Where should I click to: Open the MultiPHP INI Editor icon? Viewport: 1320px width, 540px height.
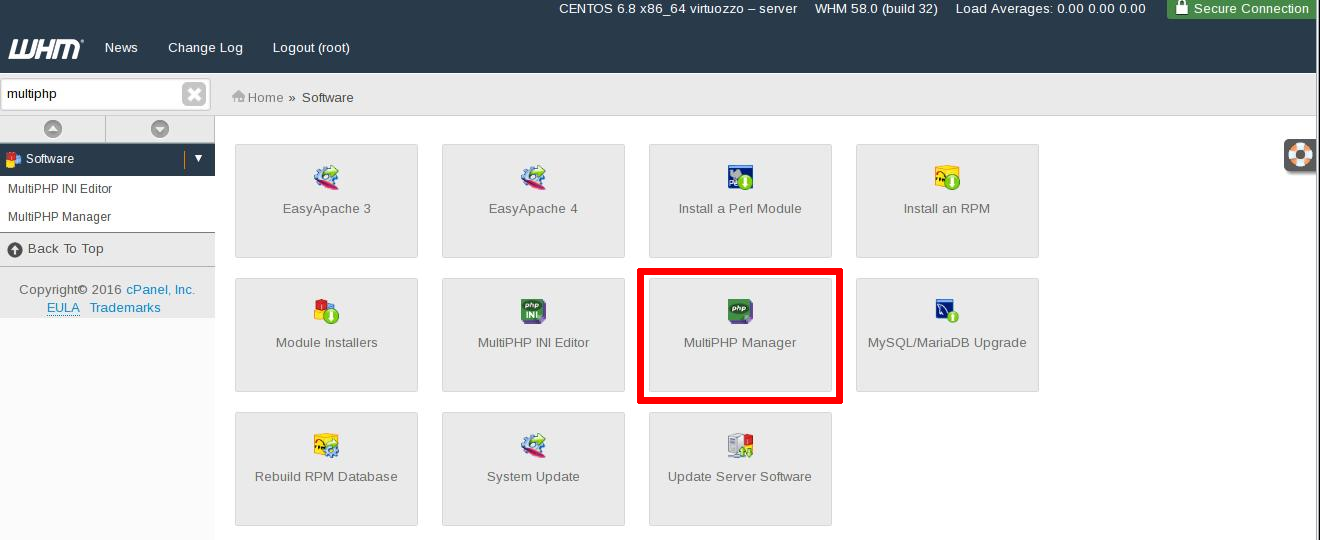533,311
